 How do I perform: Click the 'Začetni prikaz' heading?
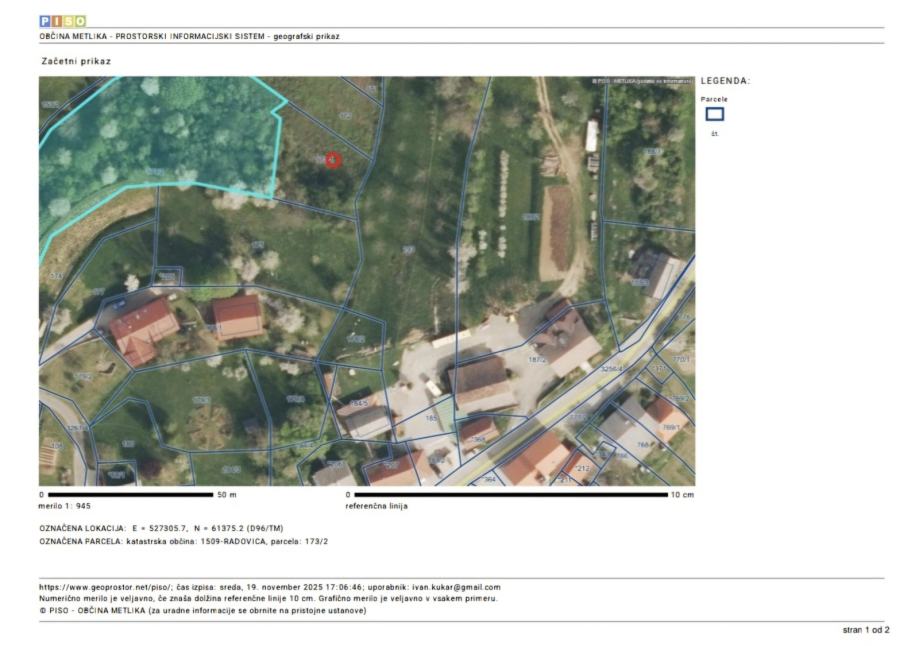(75, 61)
